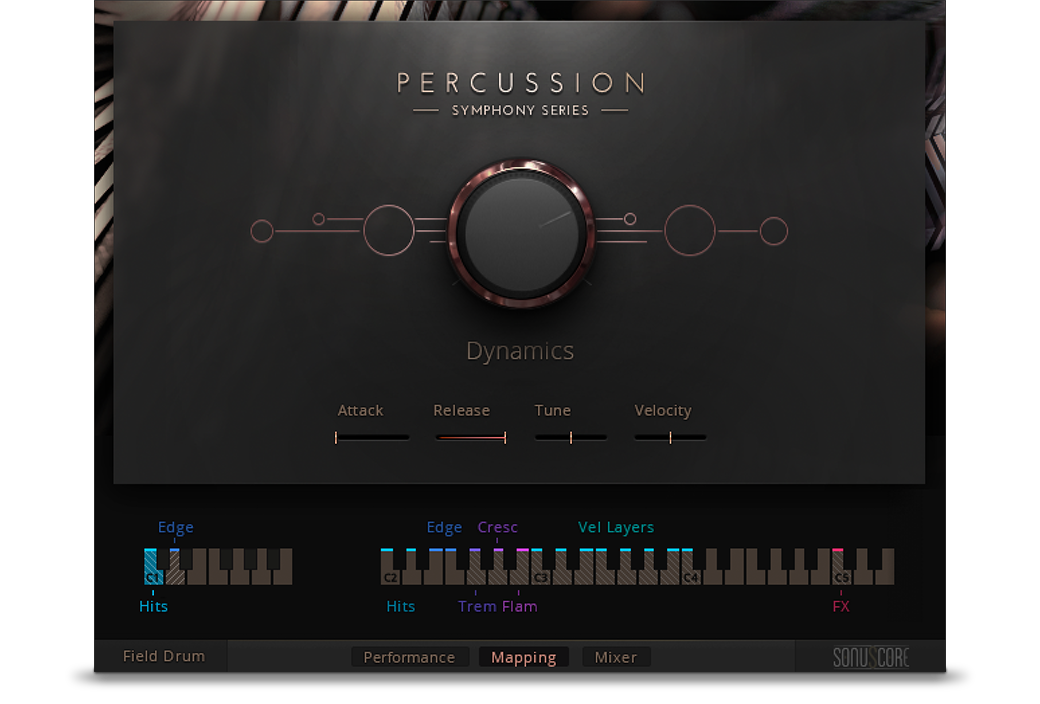Click the Velocity slider
The width and height of the screenshot is (1040, 704).
(670, 437)
